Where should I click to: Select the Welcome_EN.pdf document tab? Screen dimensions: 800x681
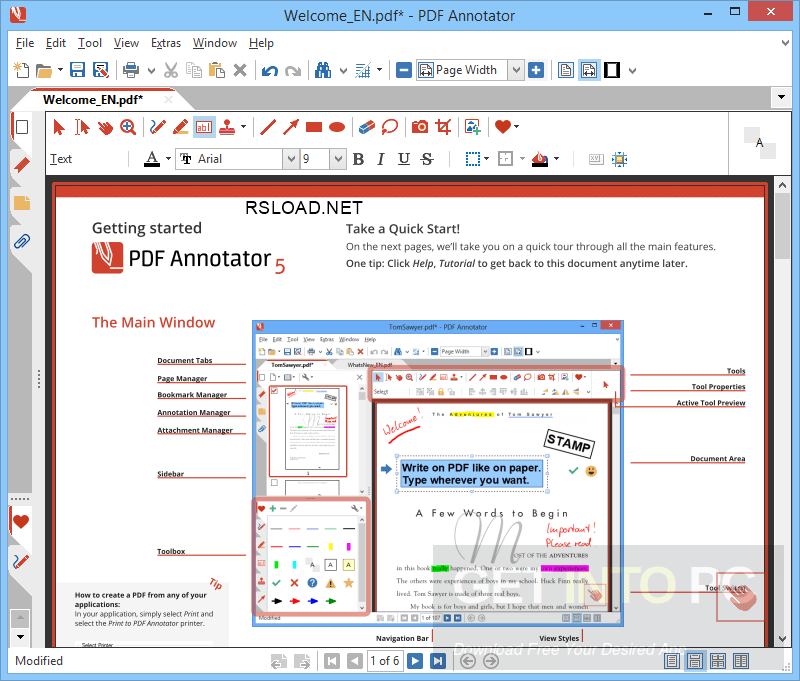[x=93, y=99]
